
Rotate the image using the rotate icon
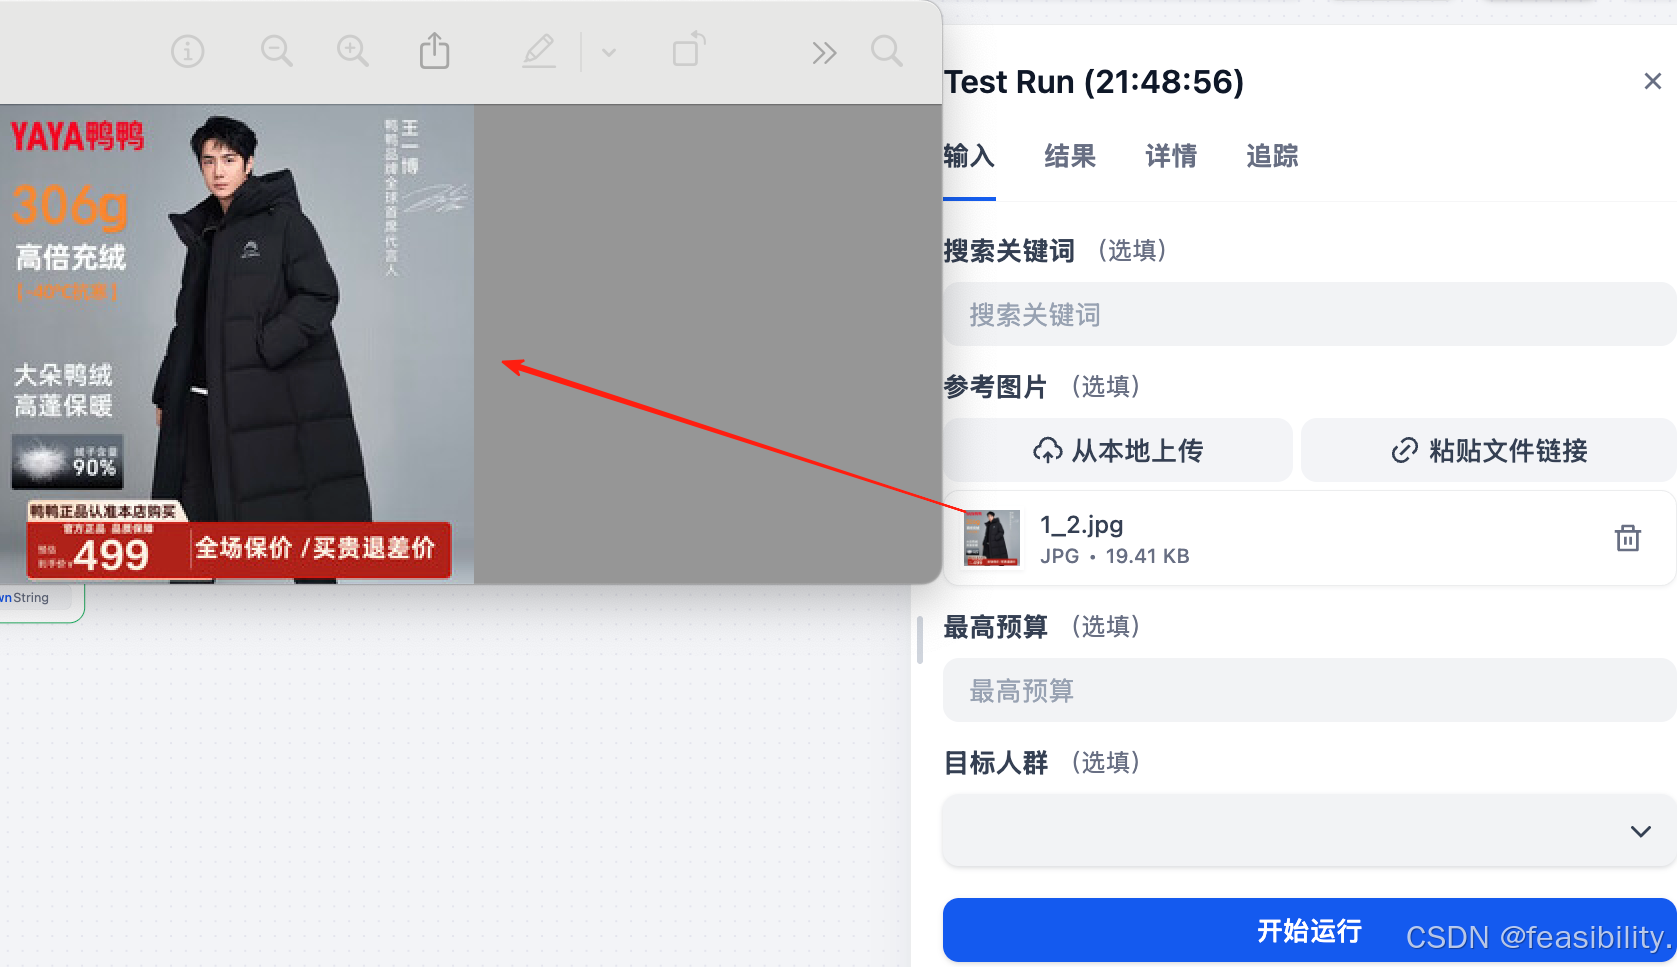689,49
